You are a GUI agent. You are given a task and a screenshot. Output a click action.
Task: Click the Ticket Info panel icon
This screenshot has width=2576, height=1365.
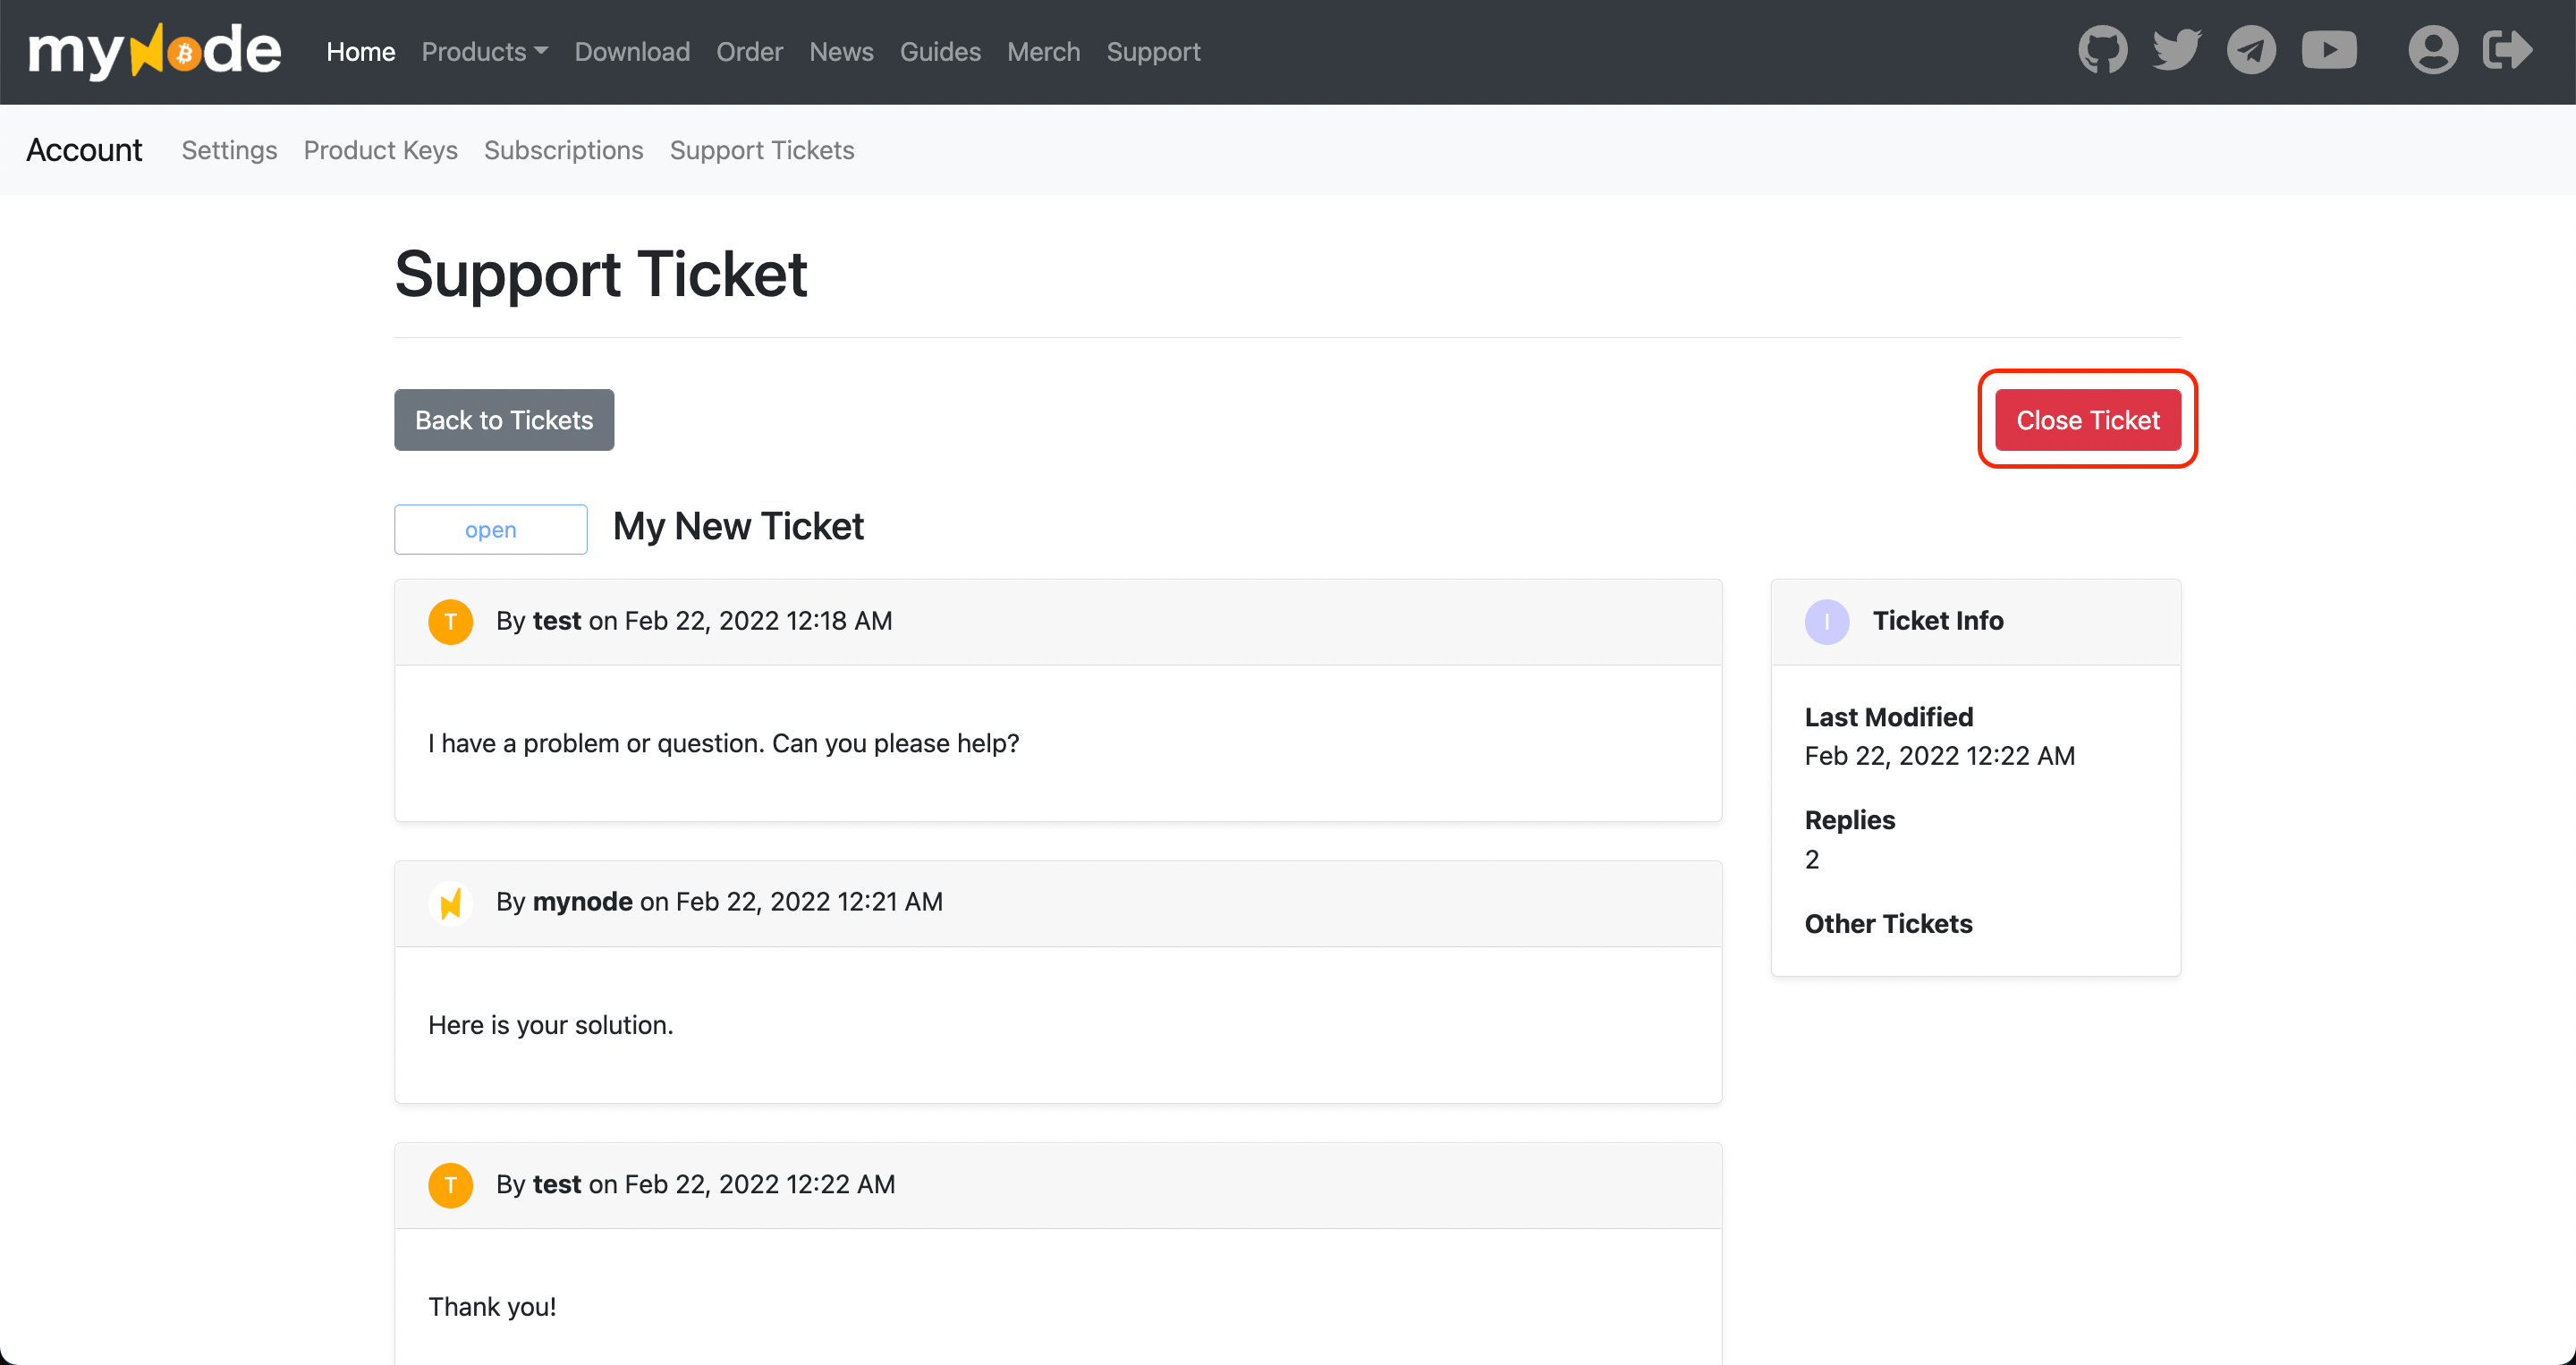[x=1827, y=621]
